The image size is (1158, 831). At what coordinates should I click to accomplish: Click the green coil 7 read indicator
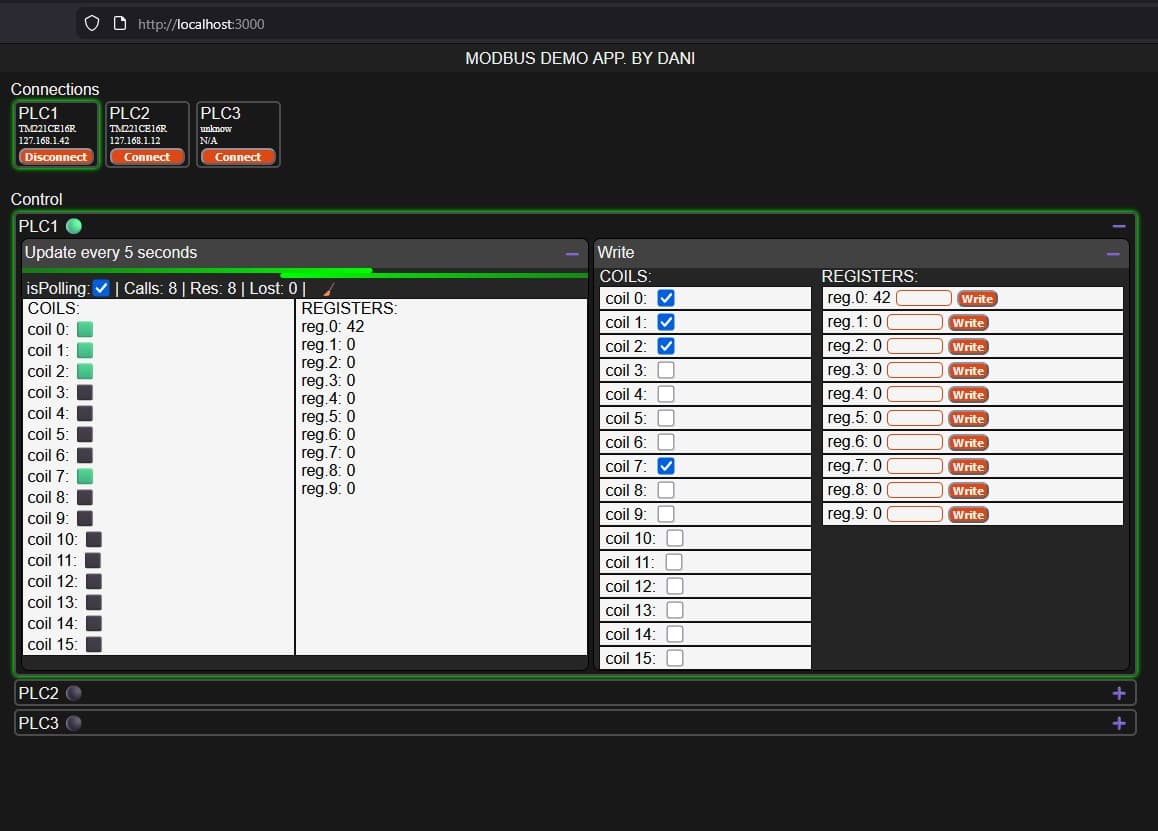click(x=85, y=476)
